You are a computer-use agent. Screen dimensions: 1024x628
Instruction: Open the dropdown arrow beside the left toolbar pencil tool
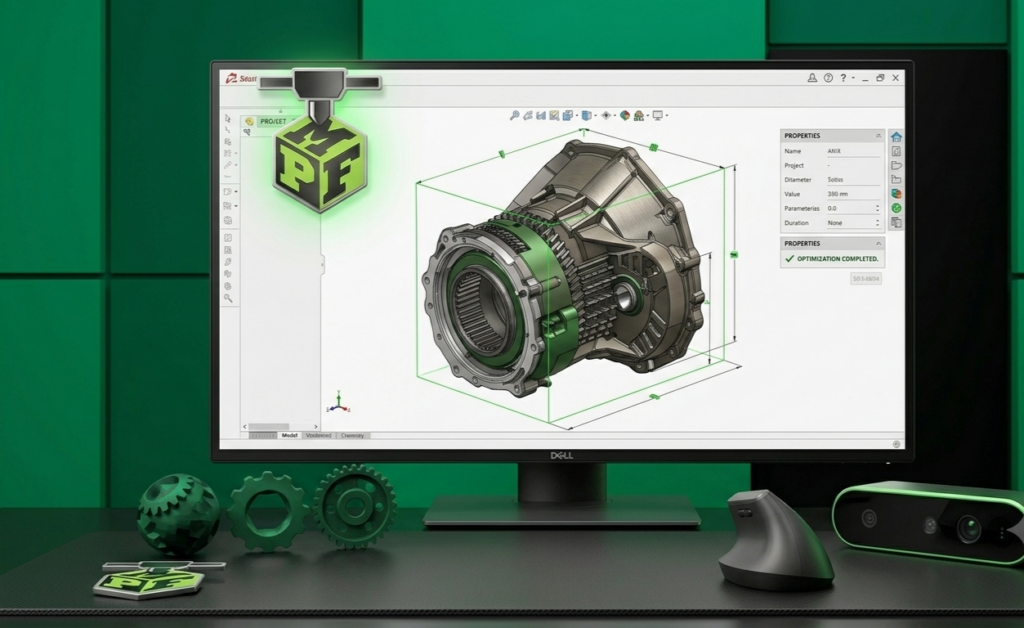(x=236, y=165)
